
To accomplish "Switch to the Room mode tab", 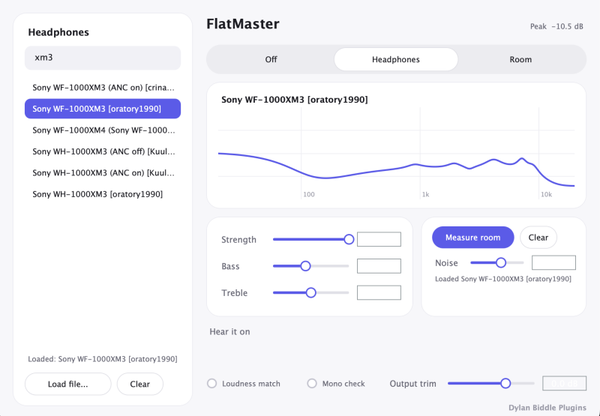I will point(520,59).
